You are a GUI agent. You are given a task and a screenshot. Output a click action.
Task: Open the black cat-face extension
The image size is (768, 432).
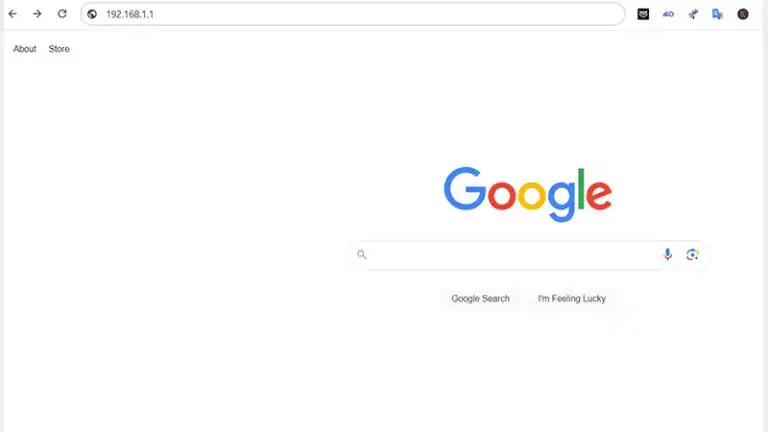pyautogui.click(x=643, y=14)
